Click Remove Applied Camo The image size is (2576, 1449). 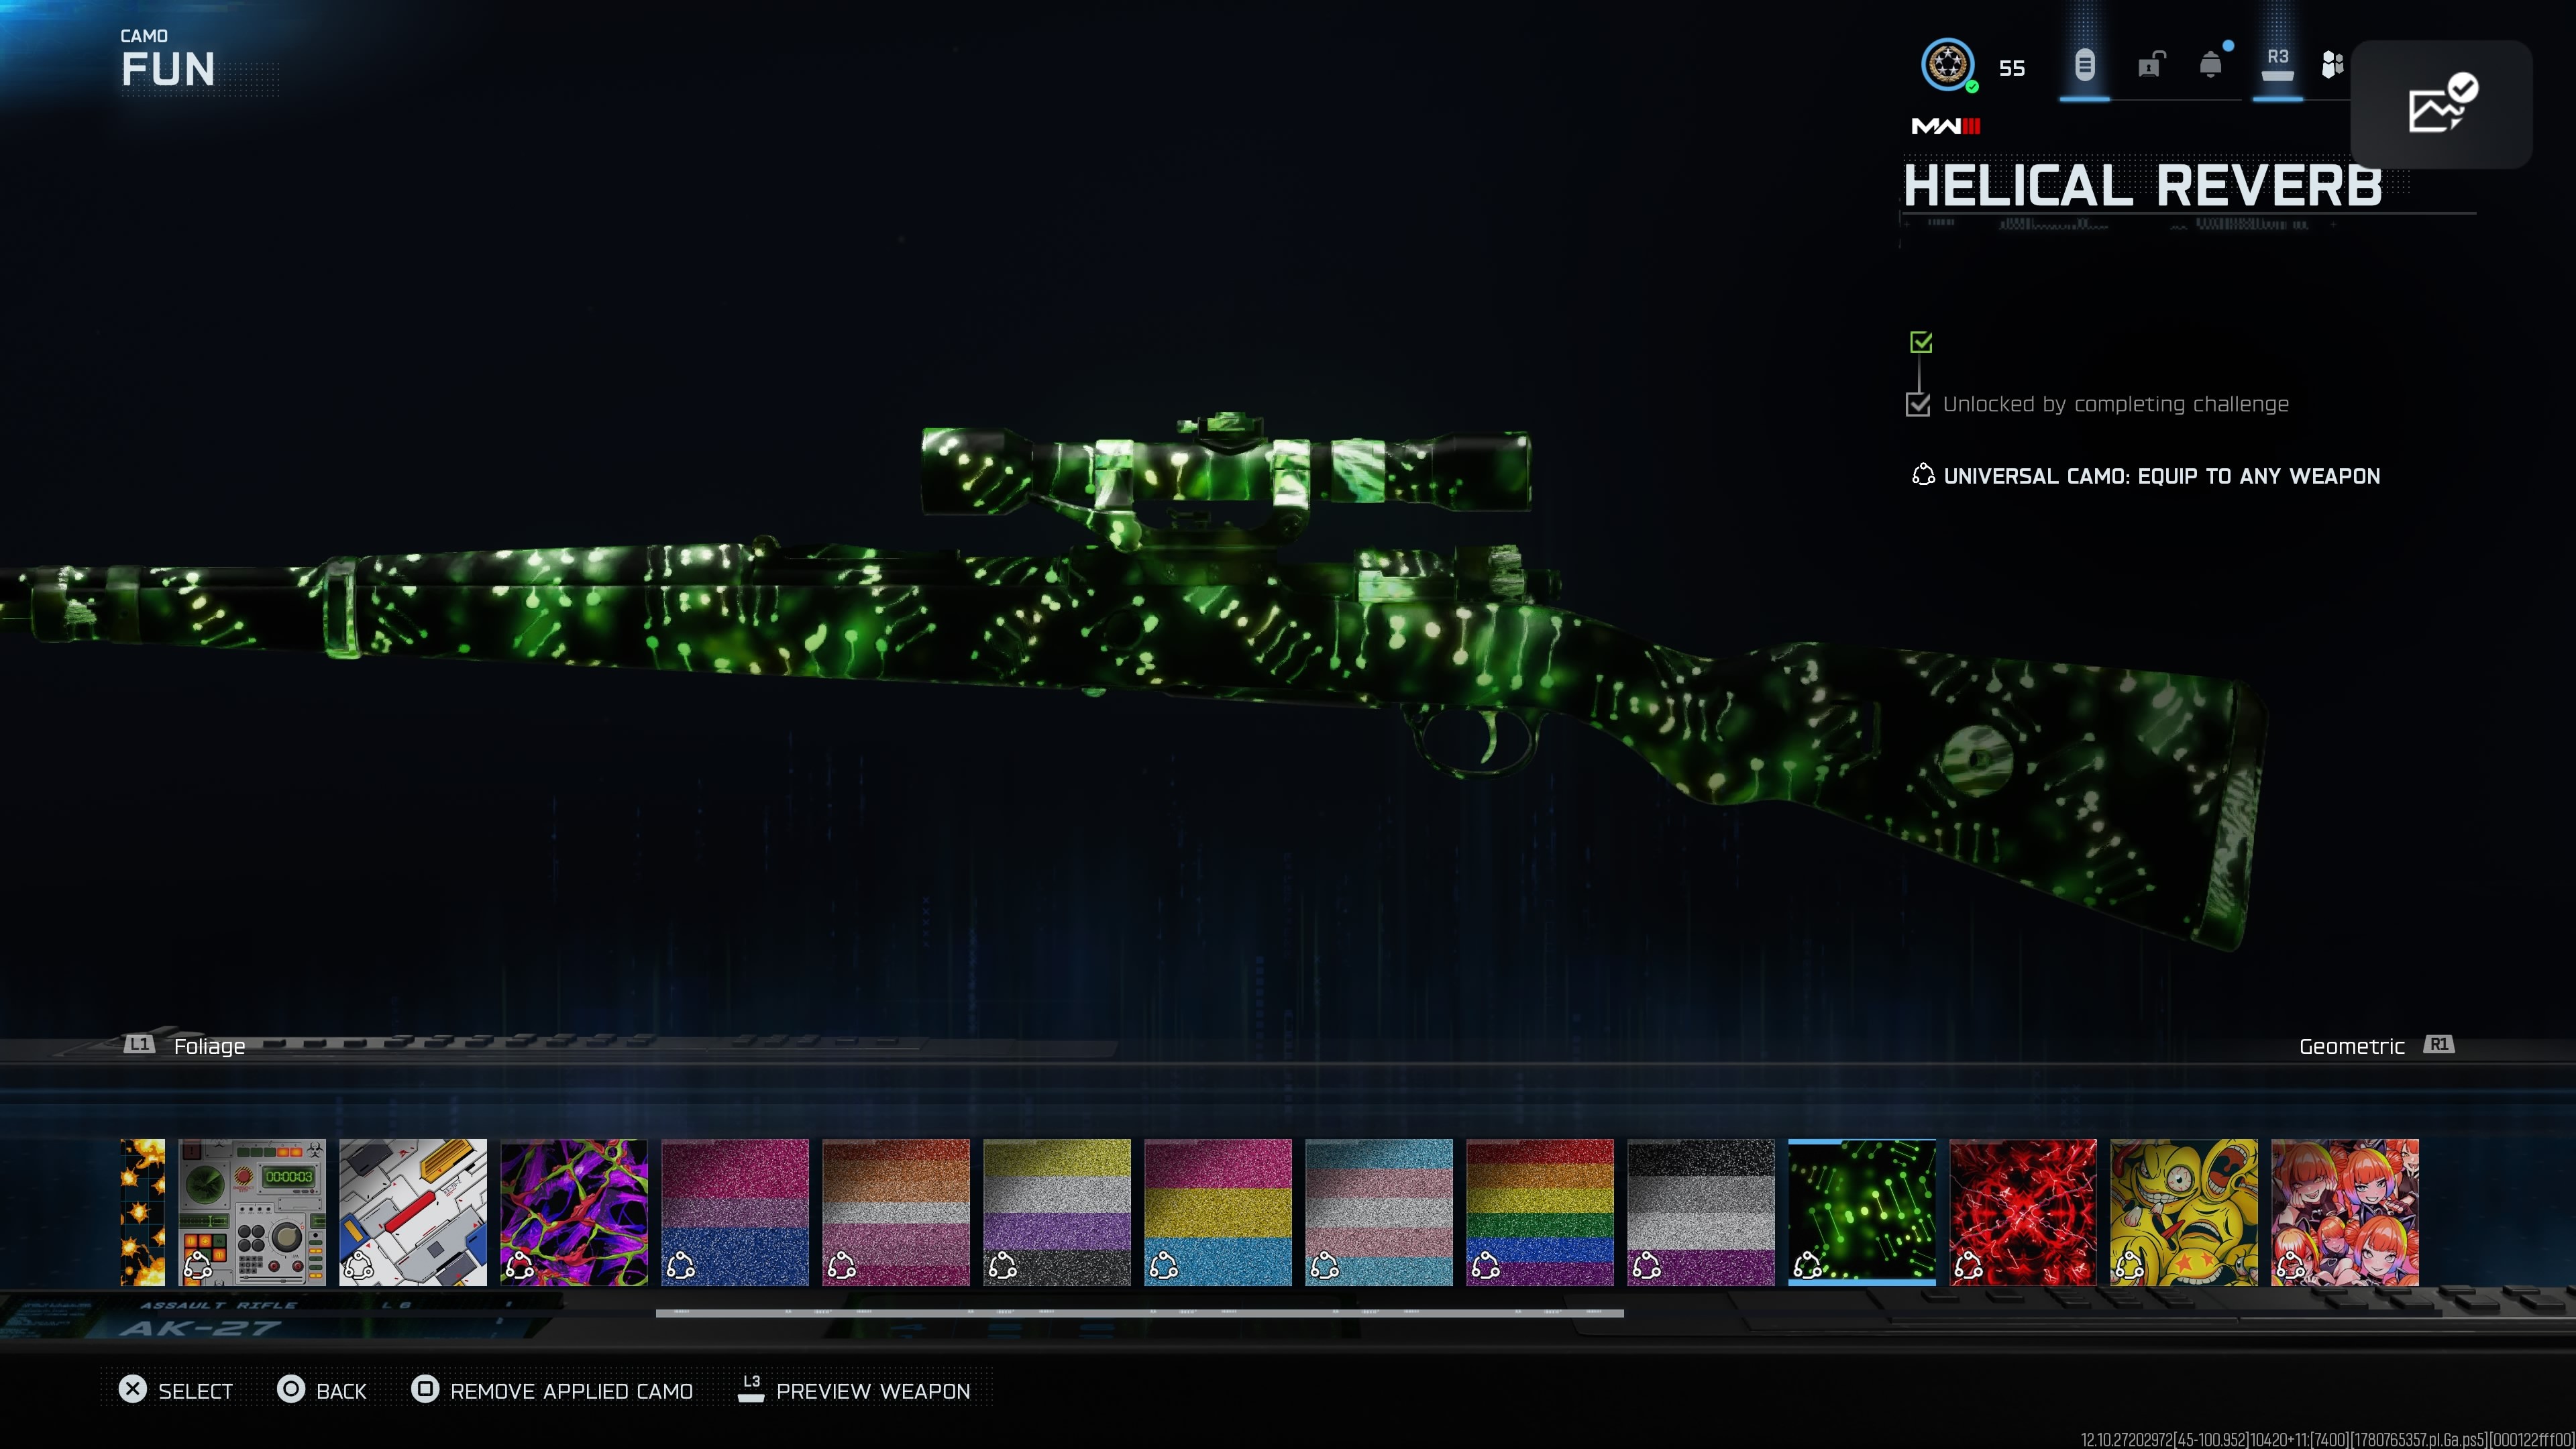click(x=552, y=1390)
